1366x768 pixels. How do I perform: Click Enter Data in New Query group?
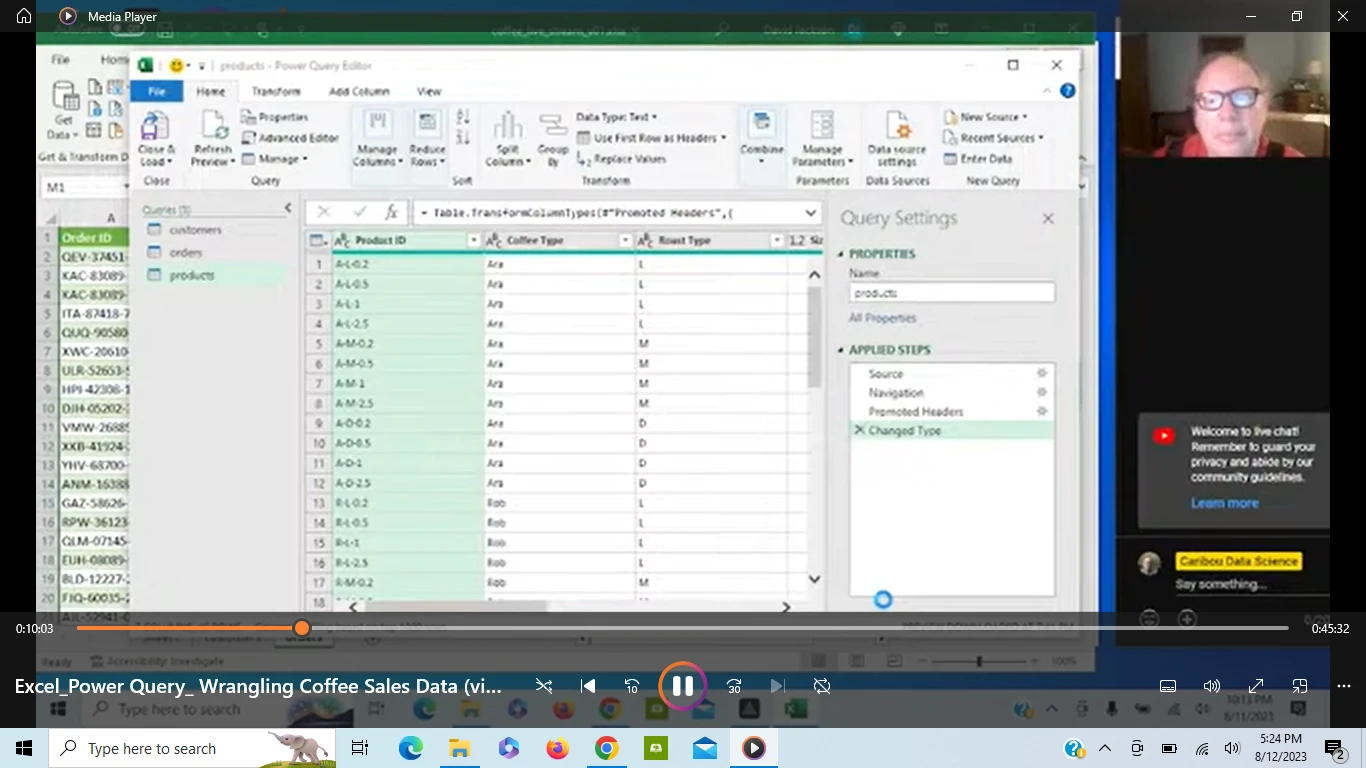978,159
